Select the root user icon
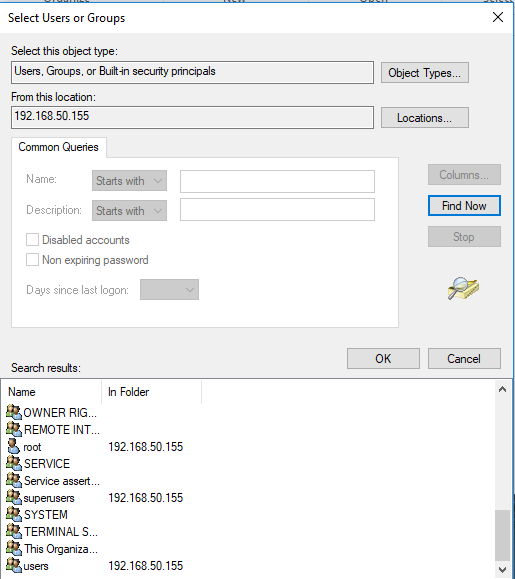Image resolution: width=515 pixels, height=579 pixels. 14,446
